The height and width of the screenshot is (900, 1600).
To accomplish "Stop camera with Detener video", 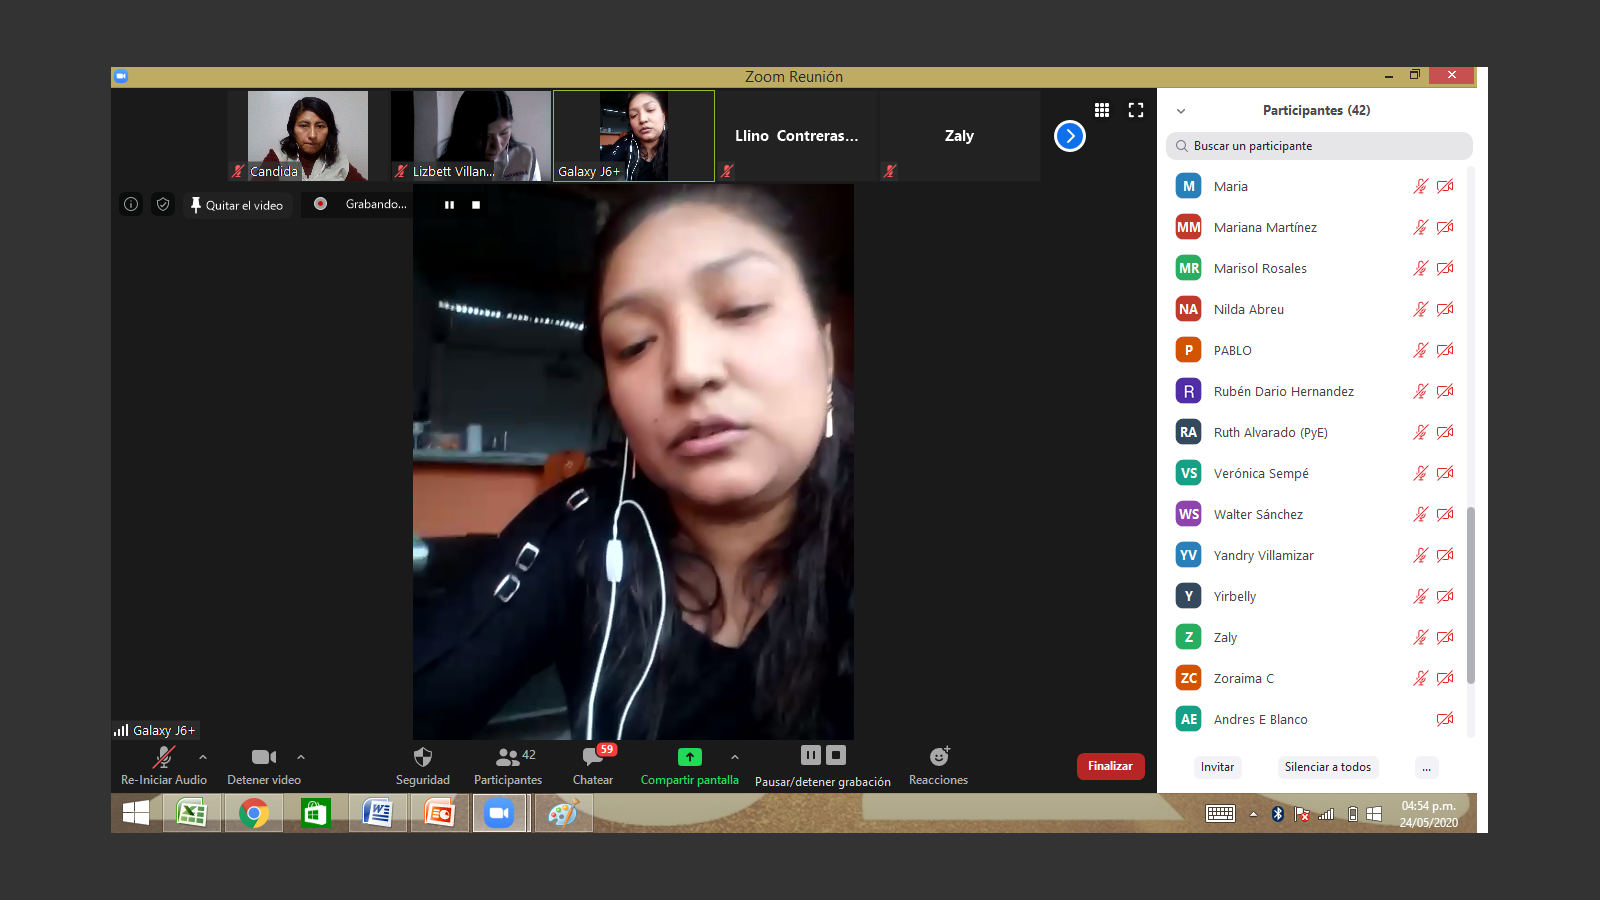I will click(x=264, y=765).
